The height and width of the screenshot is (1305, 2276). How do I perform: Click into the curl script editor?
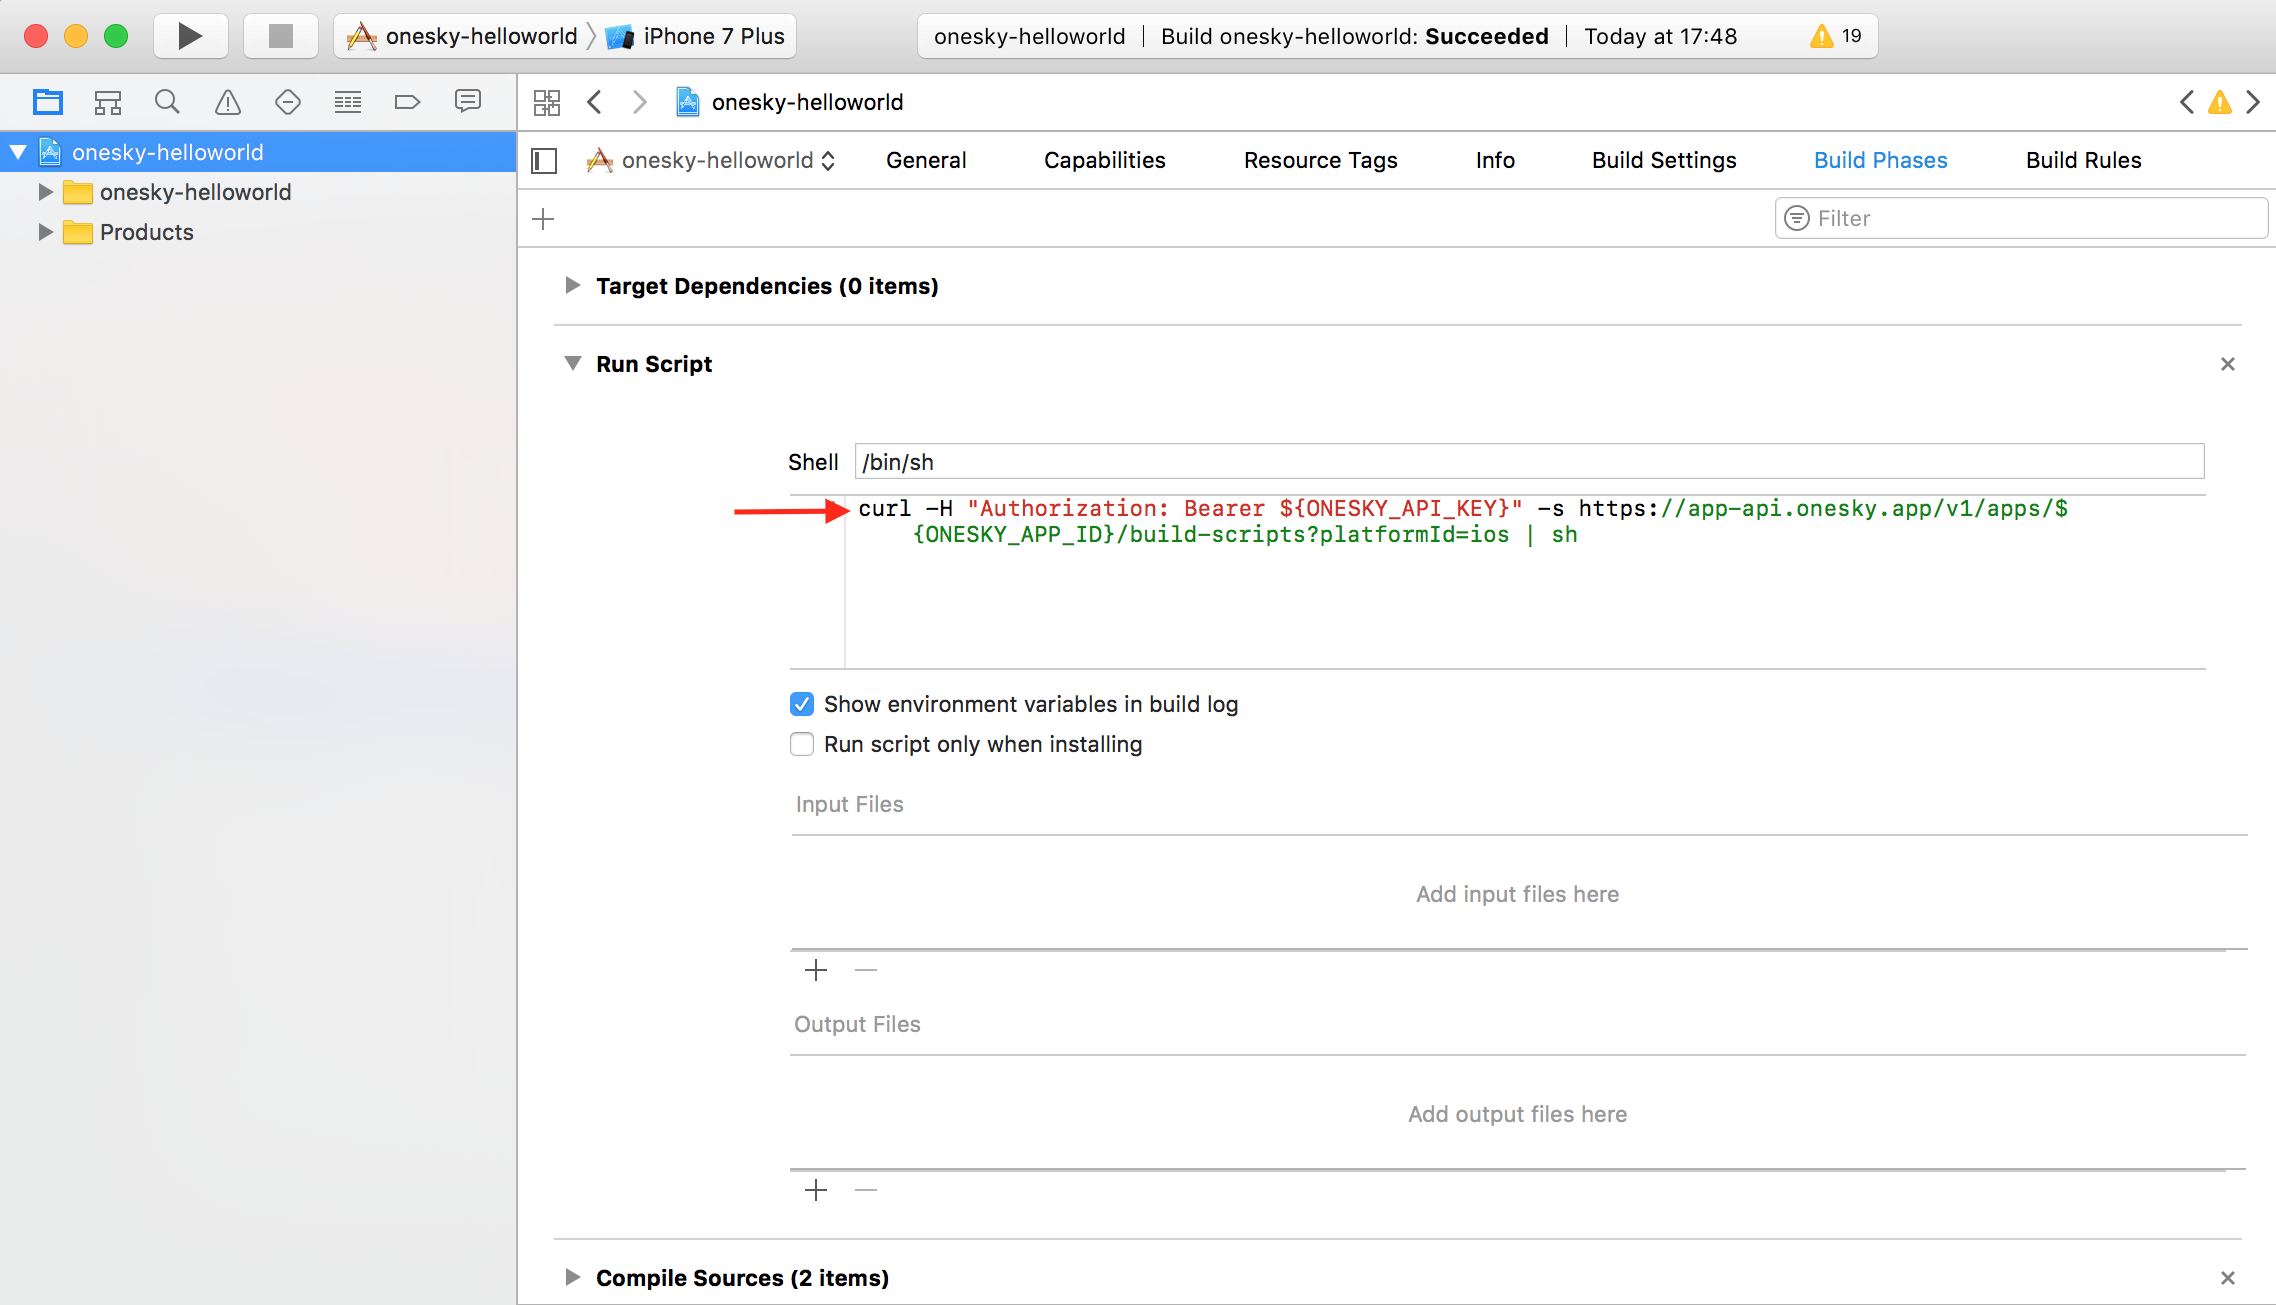tap(1524, 582)
